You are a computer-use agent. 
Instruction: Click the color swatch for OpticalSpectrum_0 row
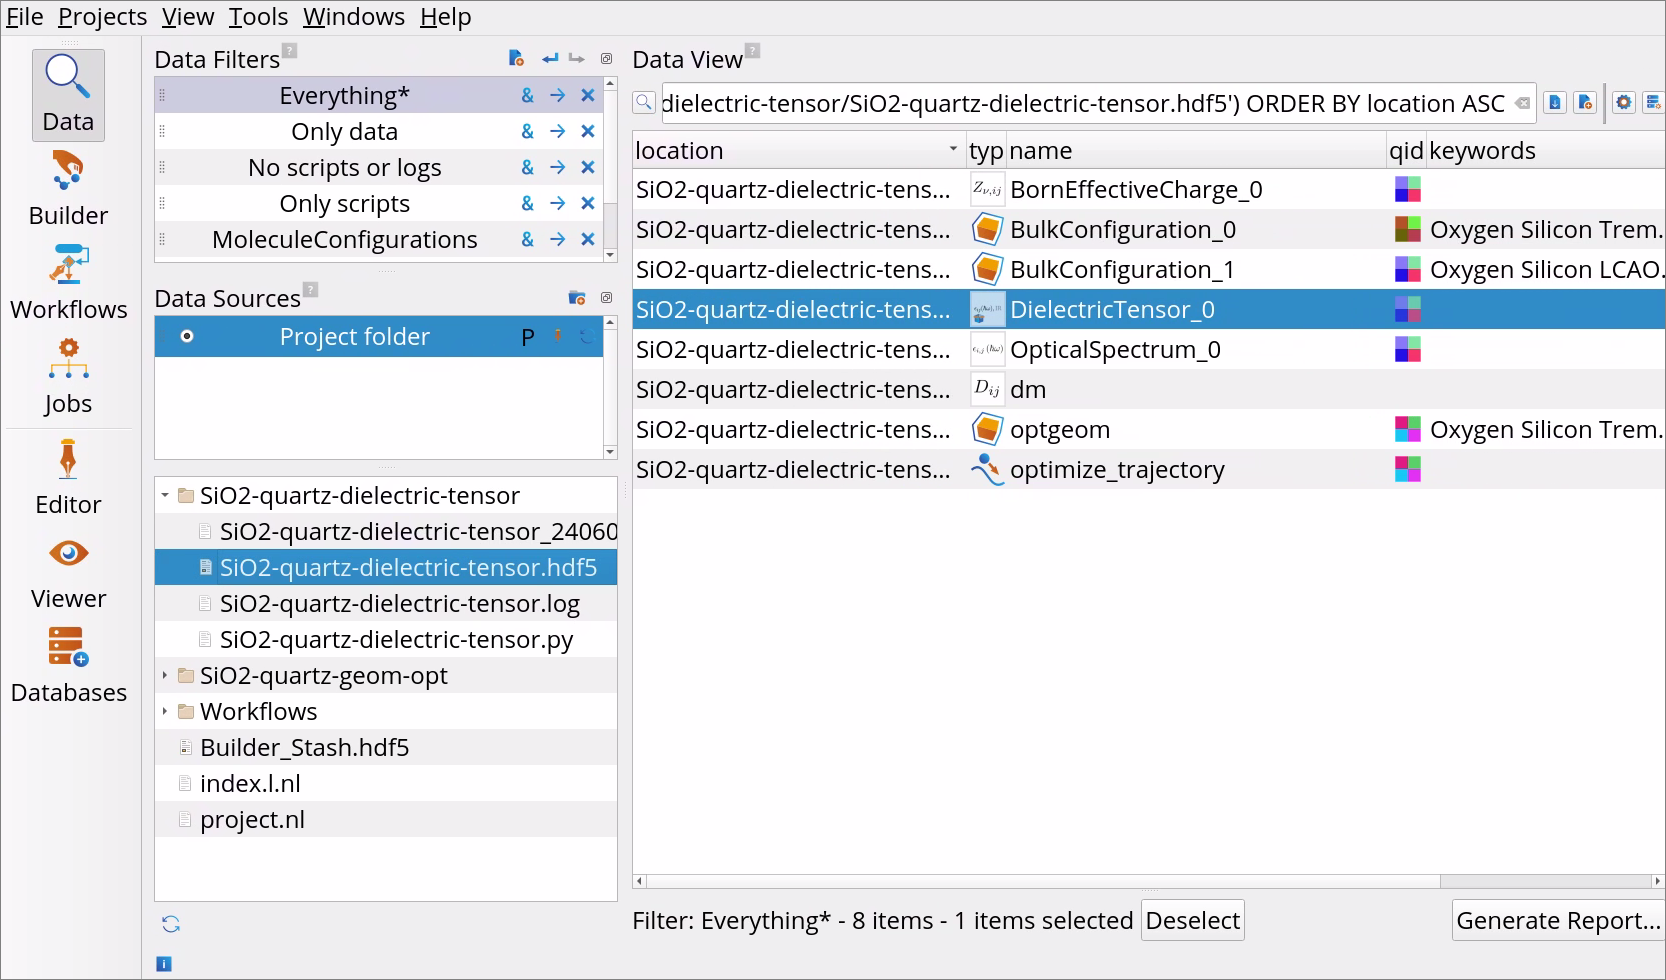pyautogui.click(x=1407, y=350)
